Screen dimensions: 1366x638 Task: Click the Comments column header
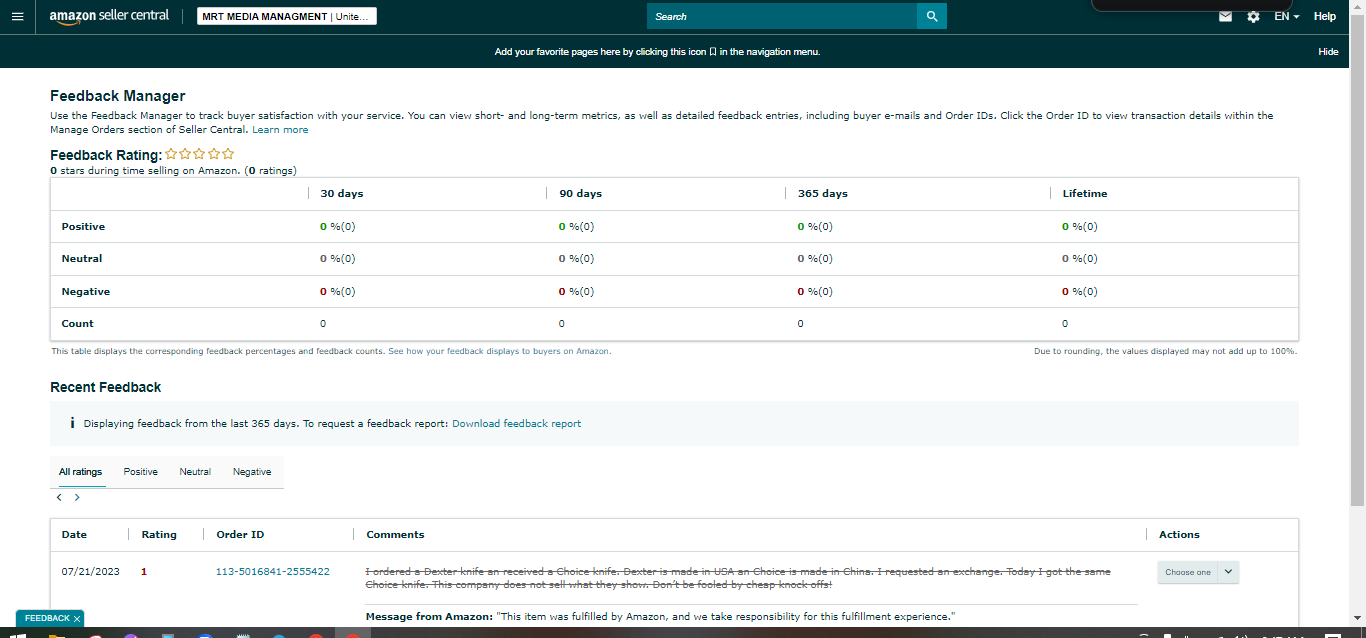[x=395, y=535]
